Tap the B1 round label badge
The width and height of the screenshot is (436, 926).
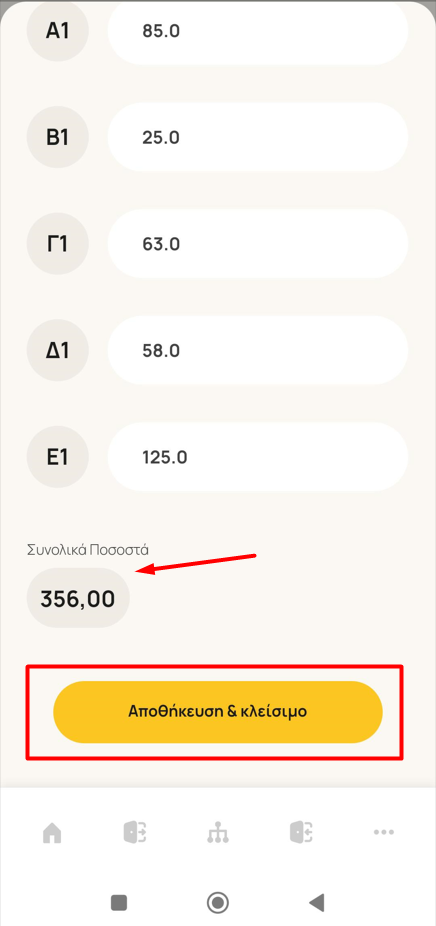(58, 137)
